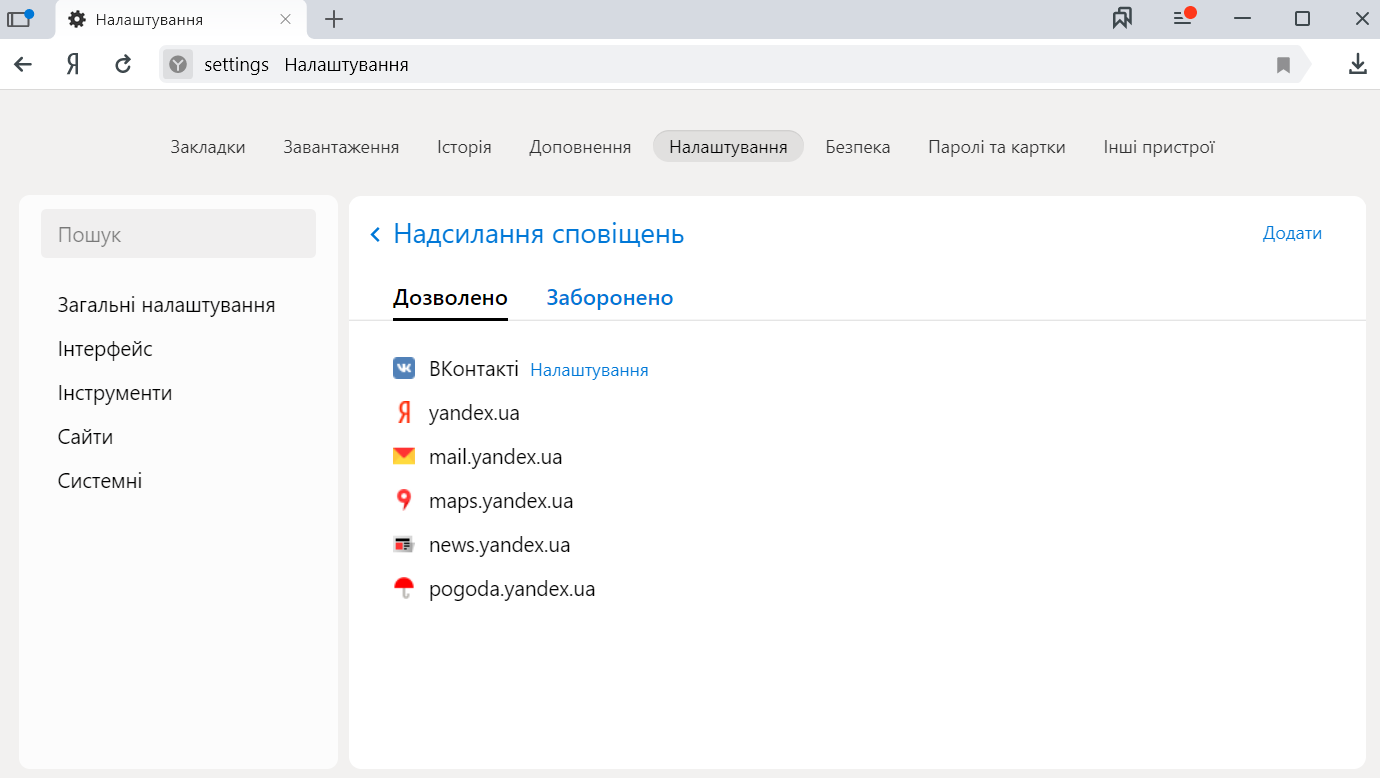Open a new tab with plus button
Image resolution: width=1380 pixels, height=778 pixels.
coord(334,19)
